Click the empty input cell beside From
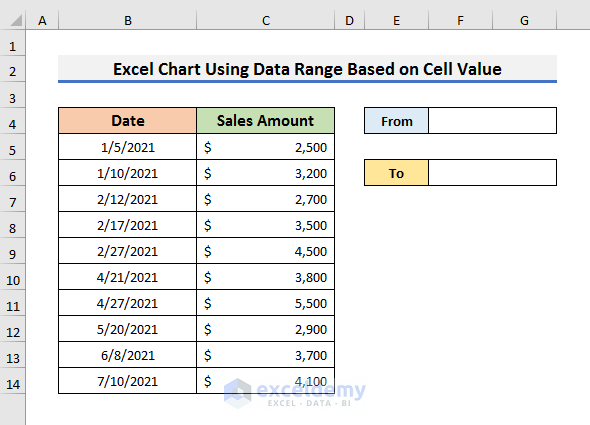The height and width of the screenshot is (425, 590). [x=493, y=121]
